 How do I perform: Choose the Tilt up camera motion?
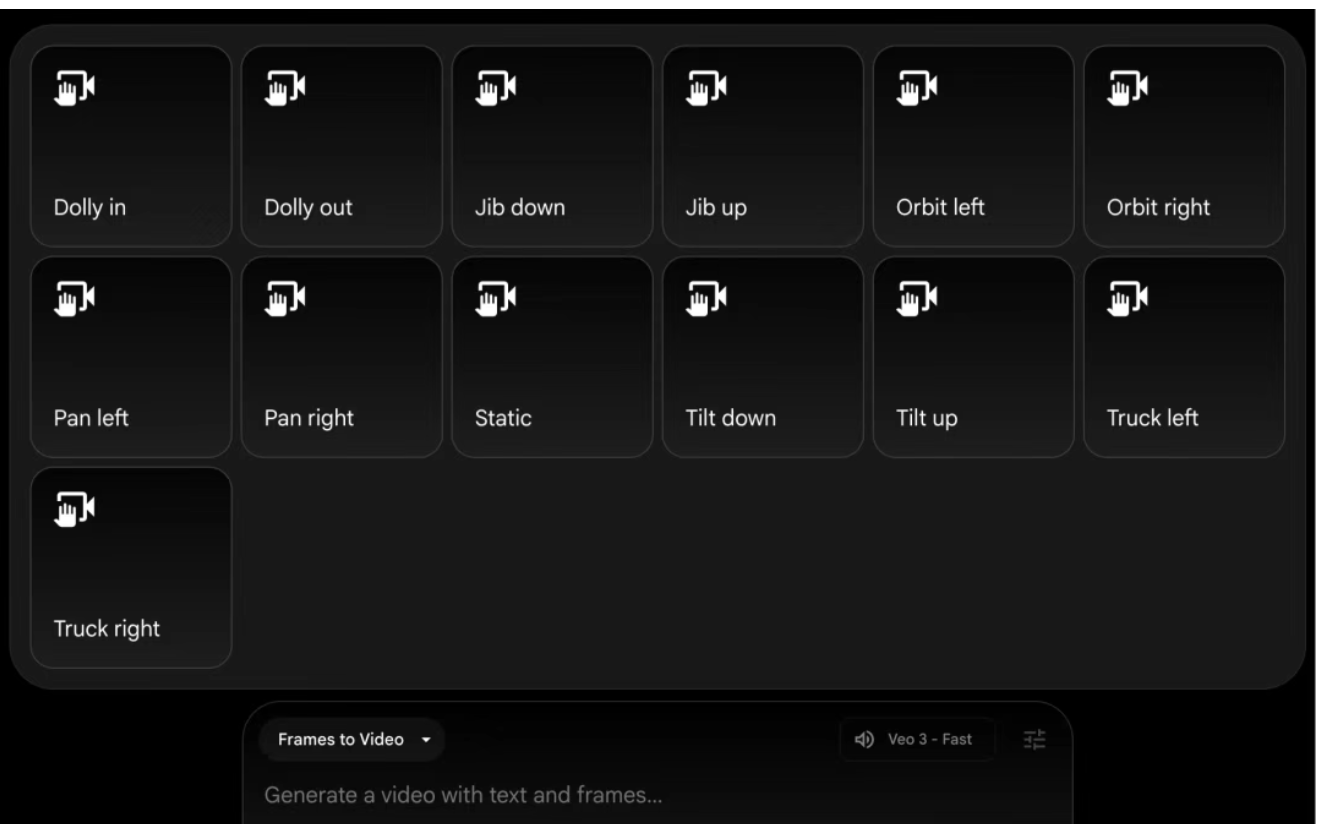click(x=973, y=357)
